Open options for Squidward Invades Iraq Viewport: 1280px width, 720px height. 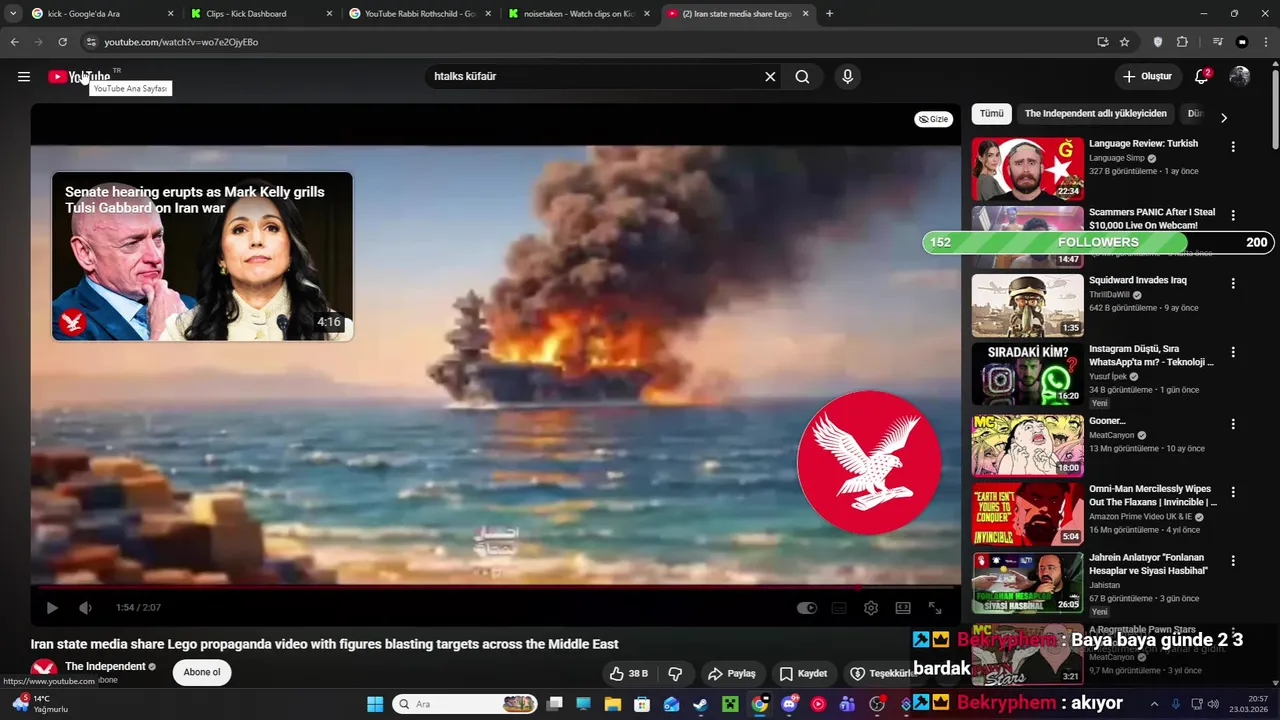coord(1233,283)
